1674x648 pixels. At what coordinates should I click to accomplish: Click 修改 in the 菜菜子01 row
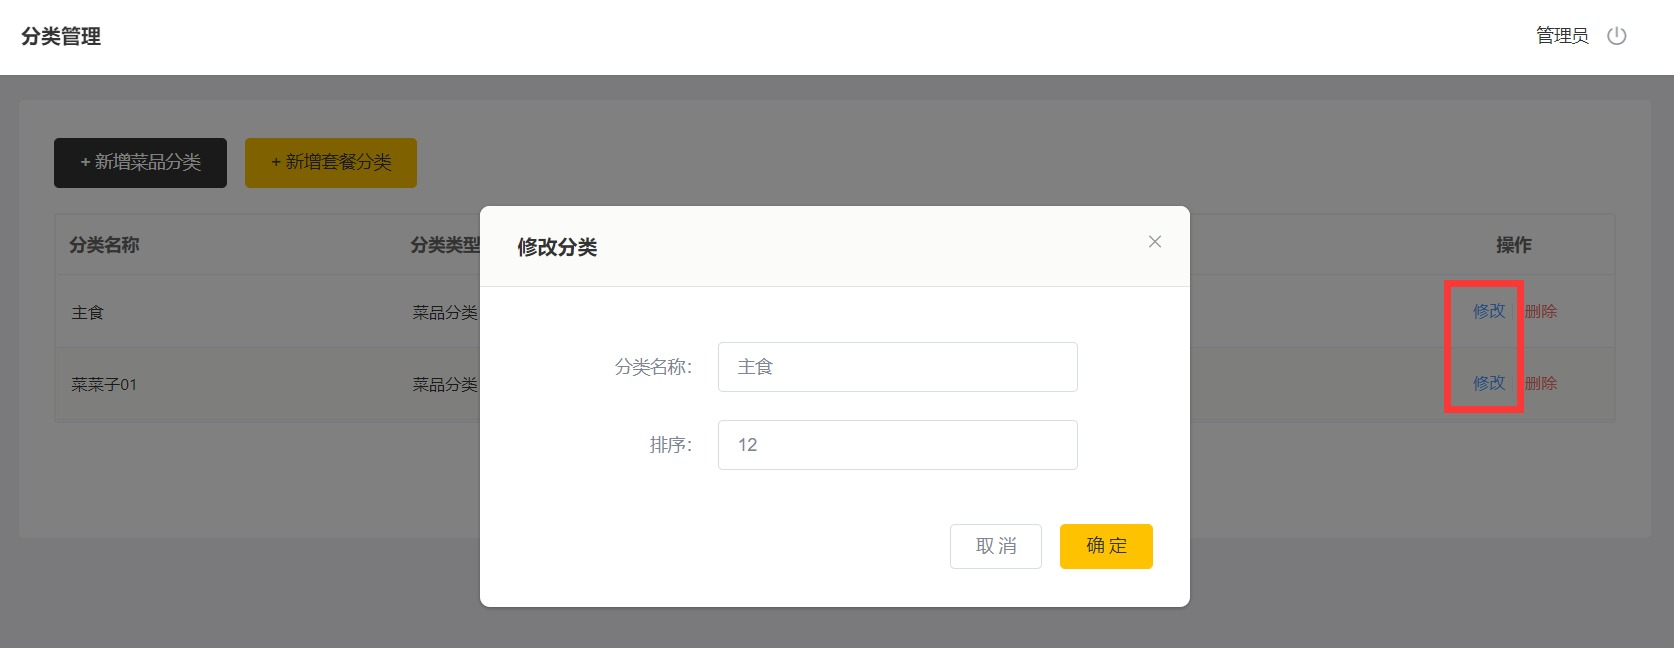tap(1489, 383)
